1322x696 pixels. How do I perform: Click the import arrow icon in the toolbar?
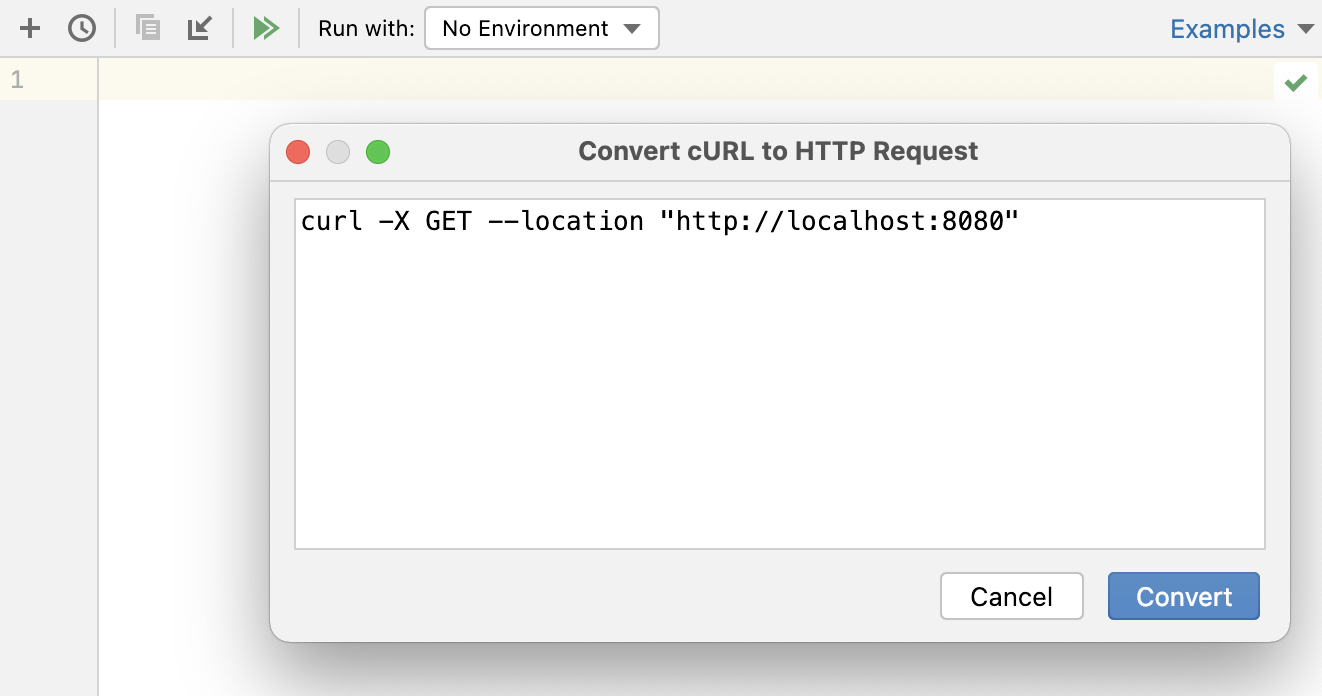(200, 28)
